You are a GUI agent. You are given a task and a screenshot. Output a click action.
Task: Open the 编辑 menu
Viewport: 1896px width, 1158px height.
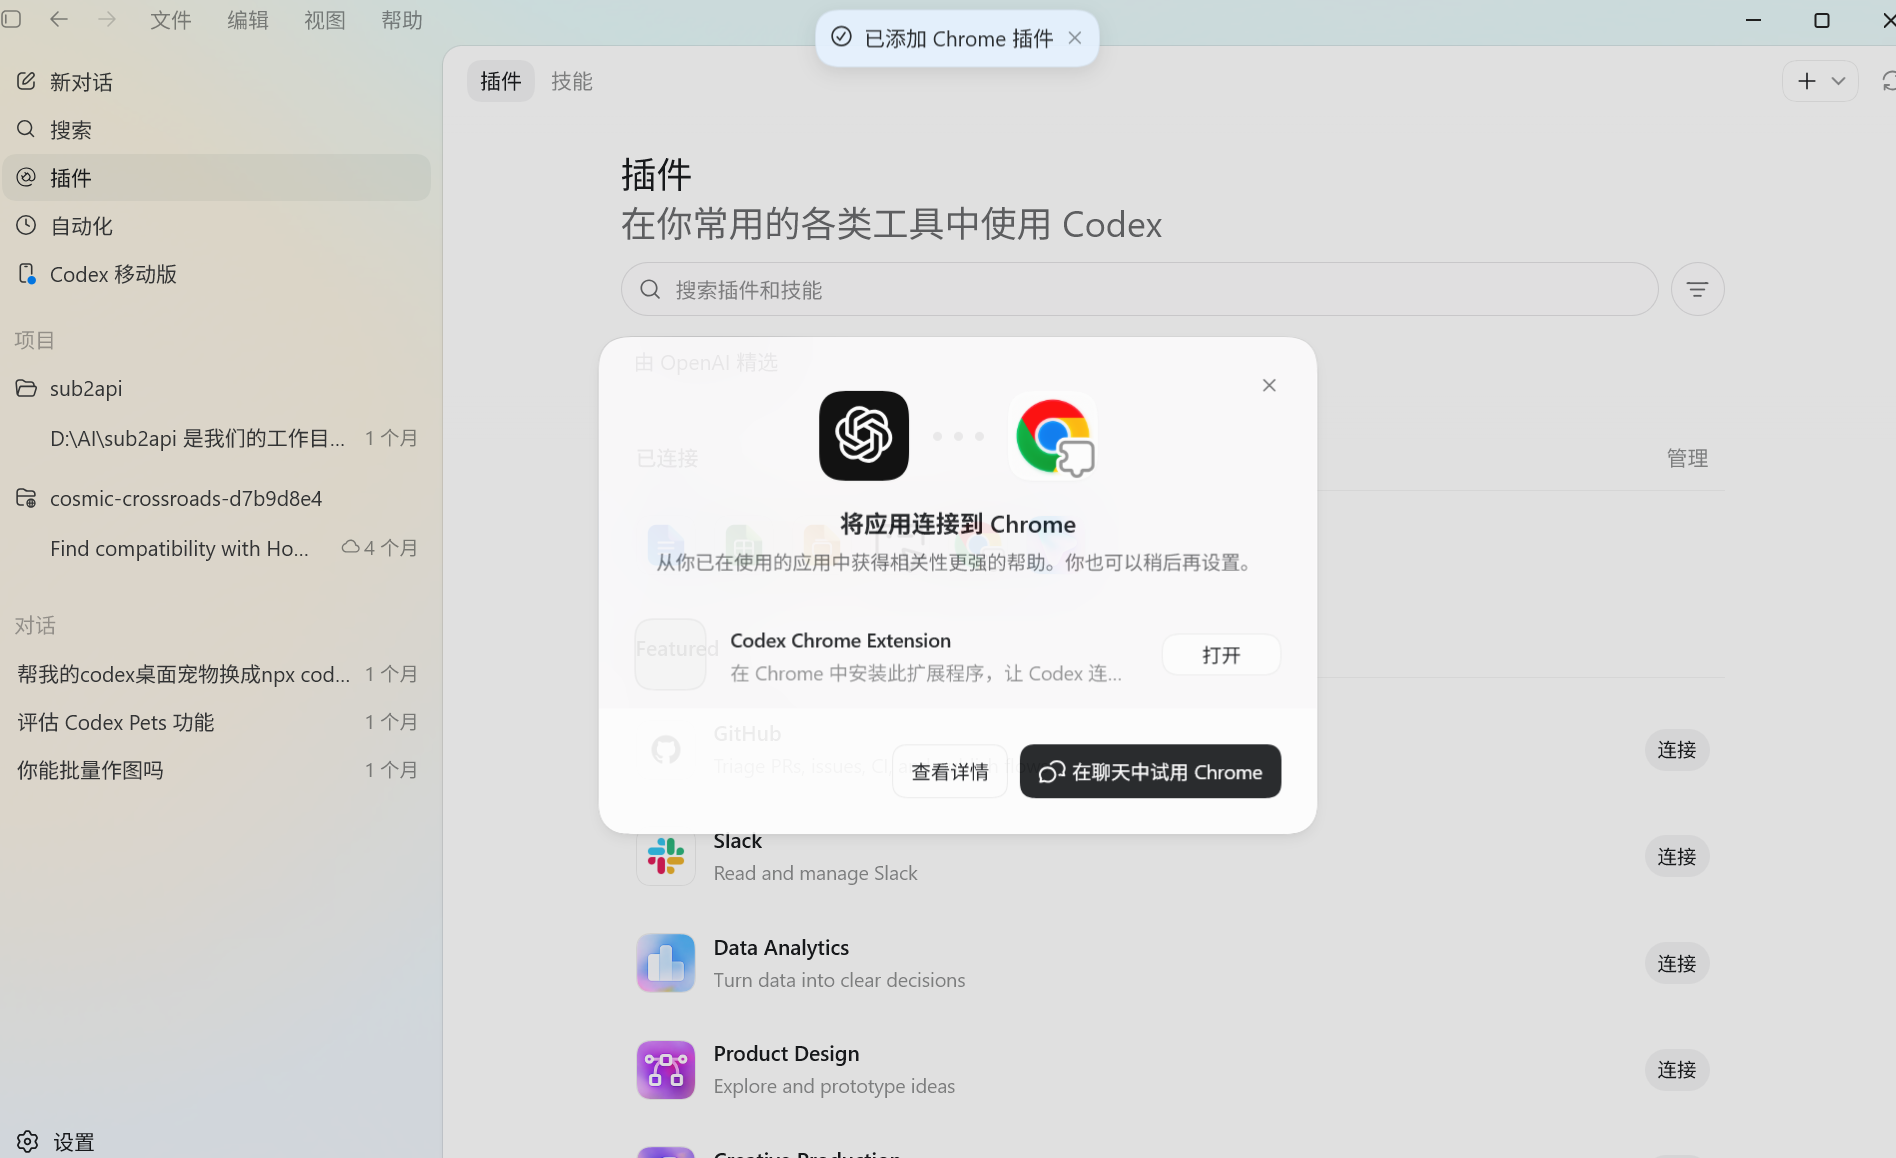tap(248, 20)
